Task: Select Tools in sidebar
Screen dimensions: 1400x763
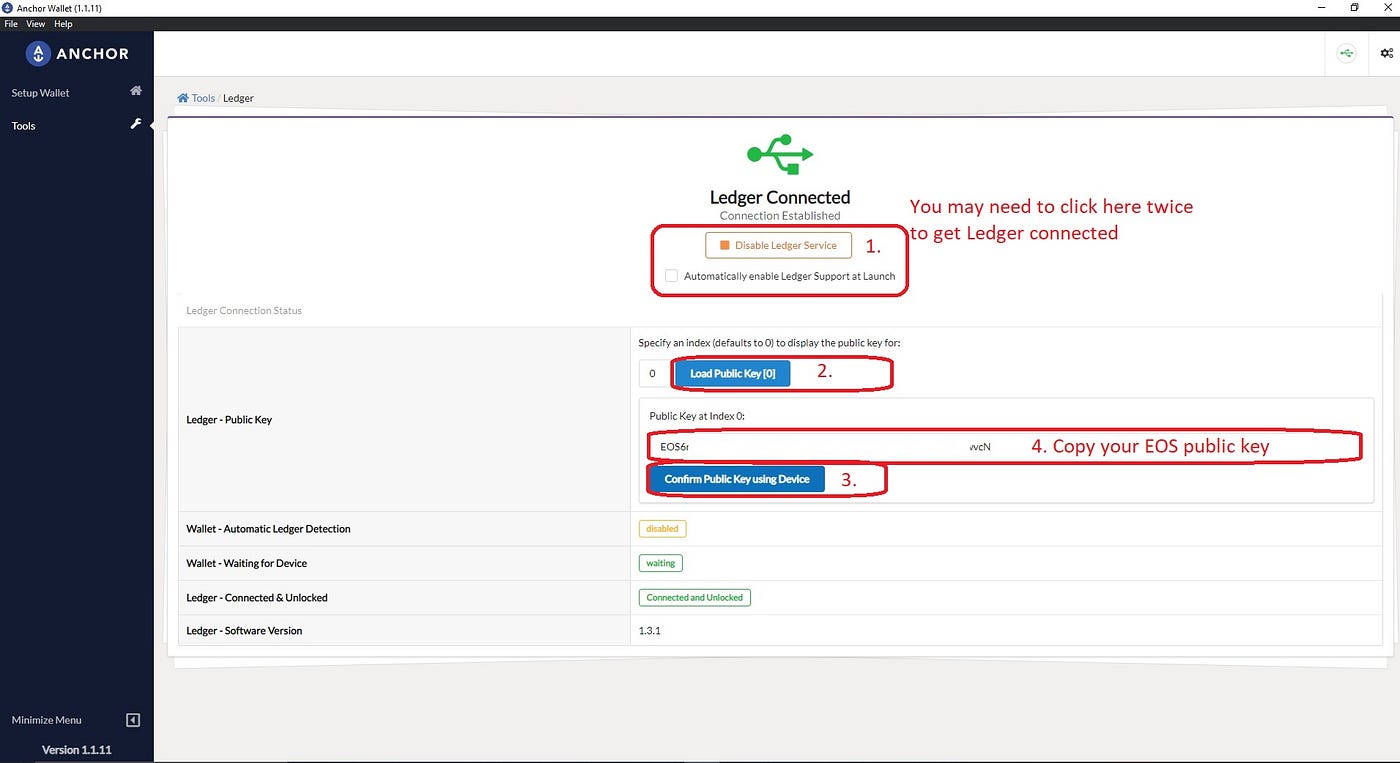Action: click(x=23, y=126)
